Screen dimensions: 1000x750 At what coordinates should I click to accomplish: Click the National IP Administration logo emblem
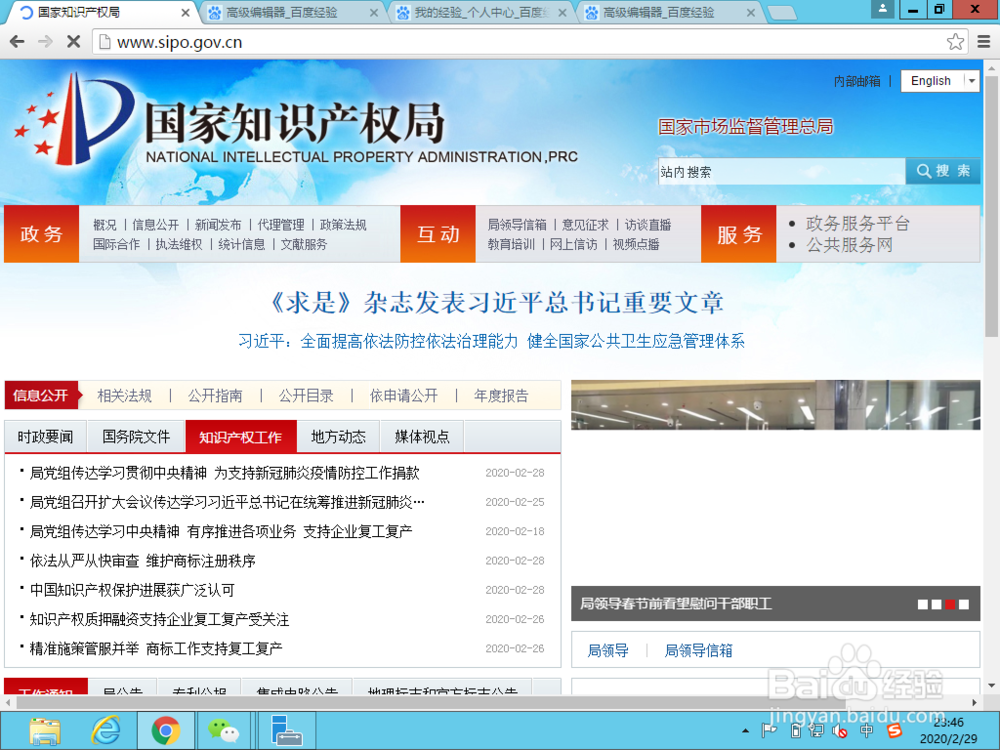(x=75, y=119)
